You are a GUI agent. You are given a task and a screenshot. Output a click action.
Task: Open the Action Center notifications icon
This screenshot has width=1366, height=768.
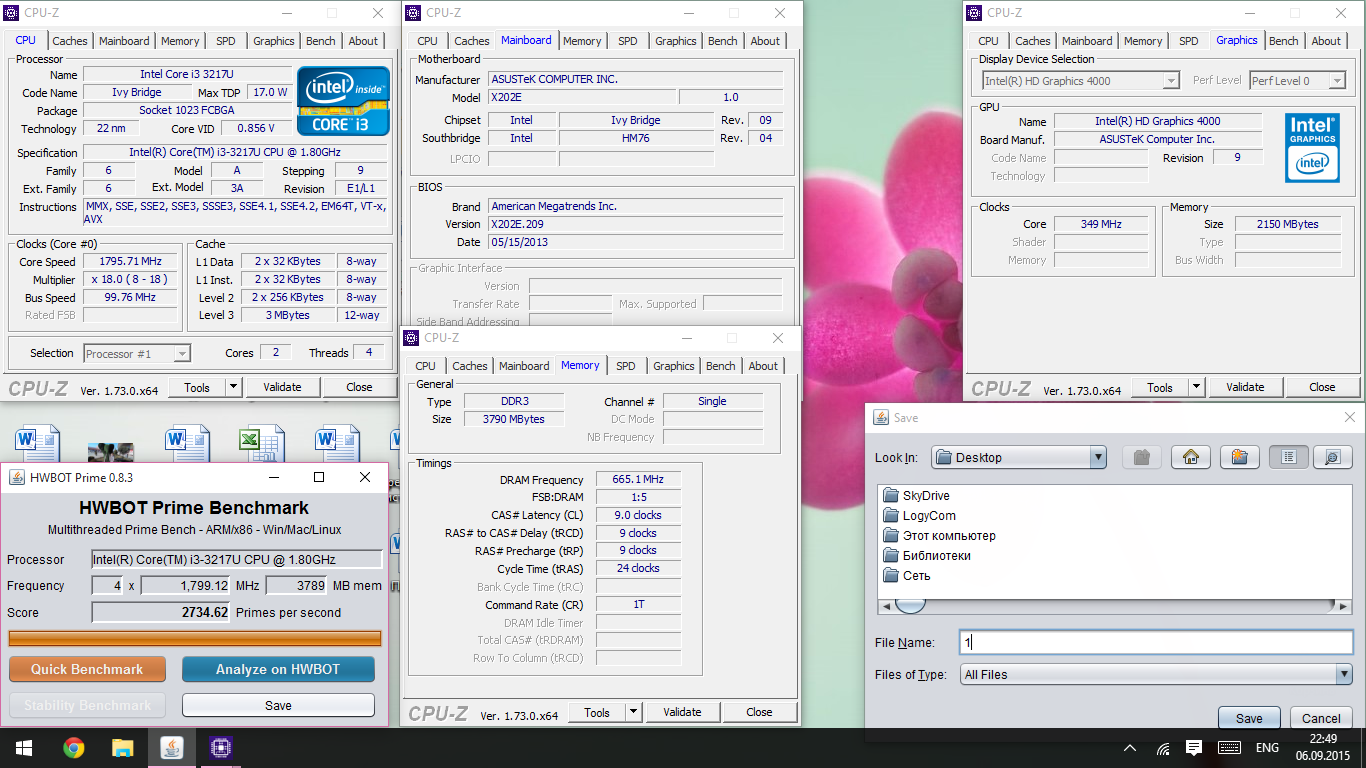[1193, 748]
